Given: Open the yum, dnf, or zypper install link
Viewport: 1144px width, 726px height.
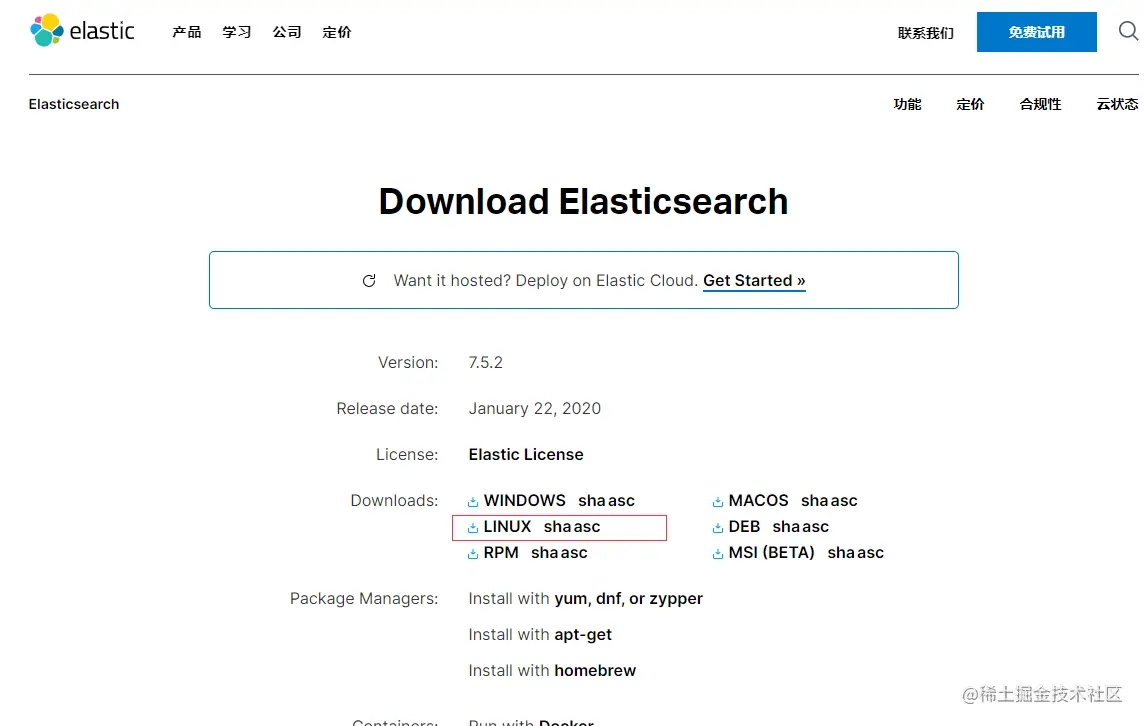Looking at the screenshot, I should coord(629,599).
